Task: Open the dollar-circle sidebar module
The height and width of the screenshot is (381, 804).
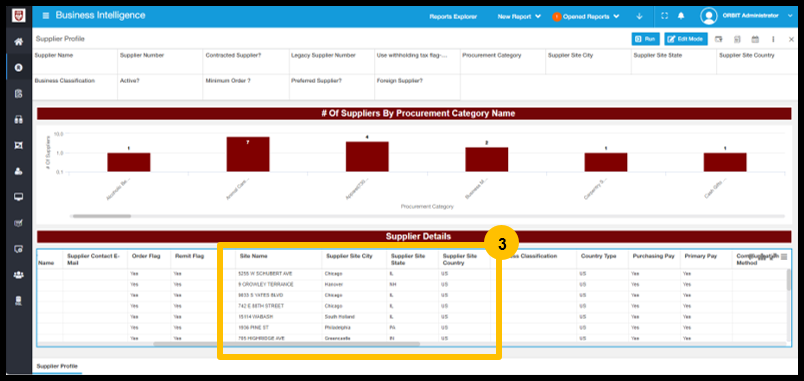Action: [x=18, y=68]
